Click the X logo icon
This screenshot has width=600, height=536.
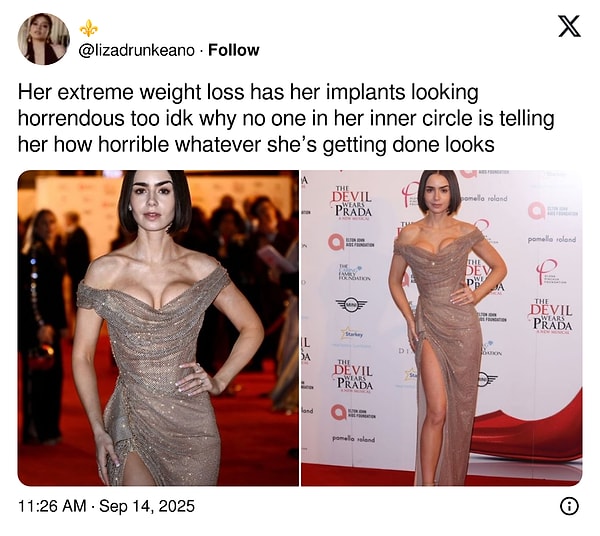tap(569, 26)
